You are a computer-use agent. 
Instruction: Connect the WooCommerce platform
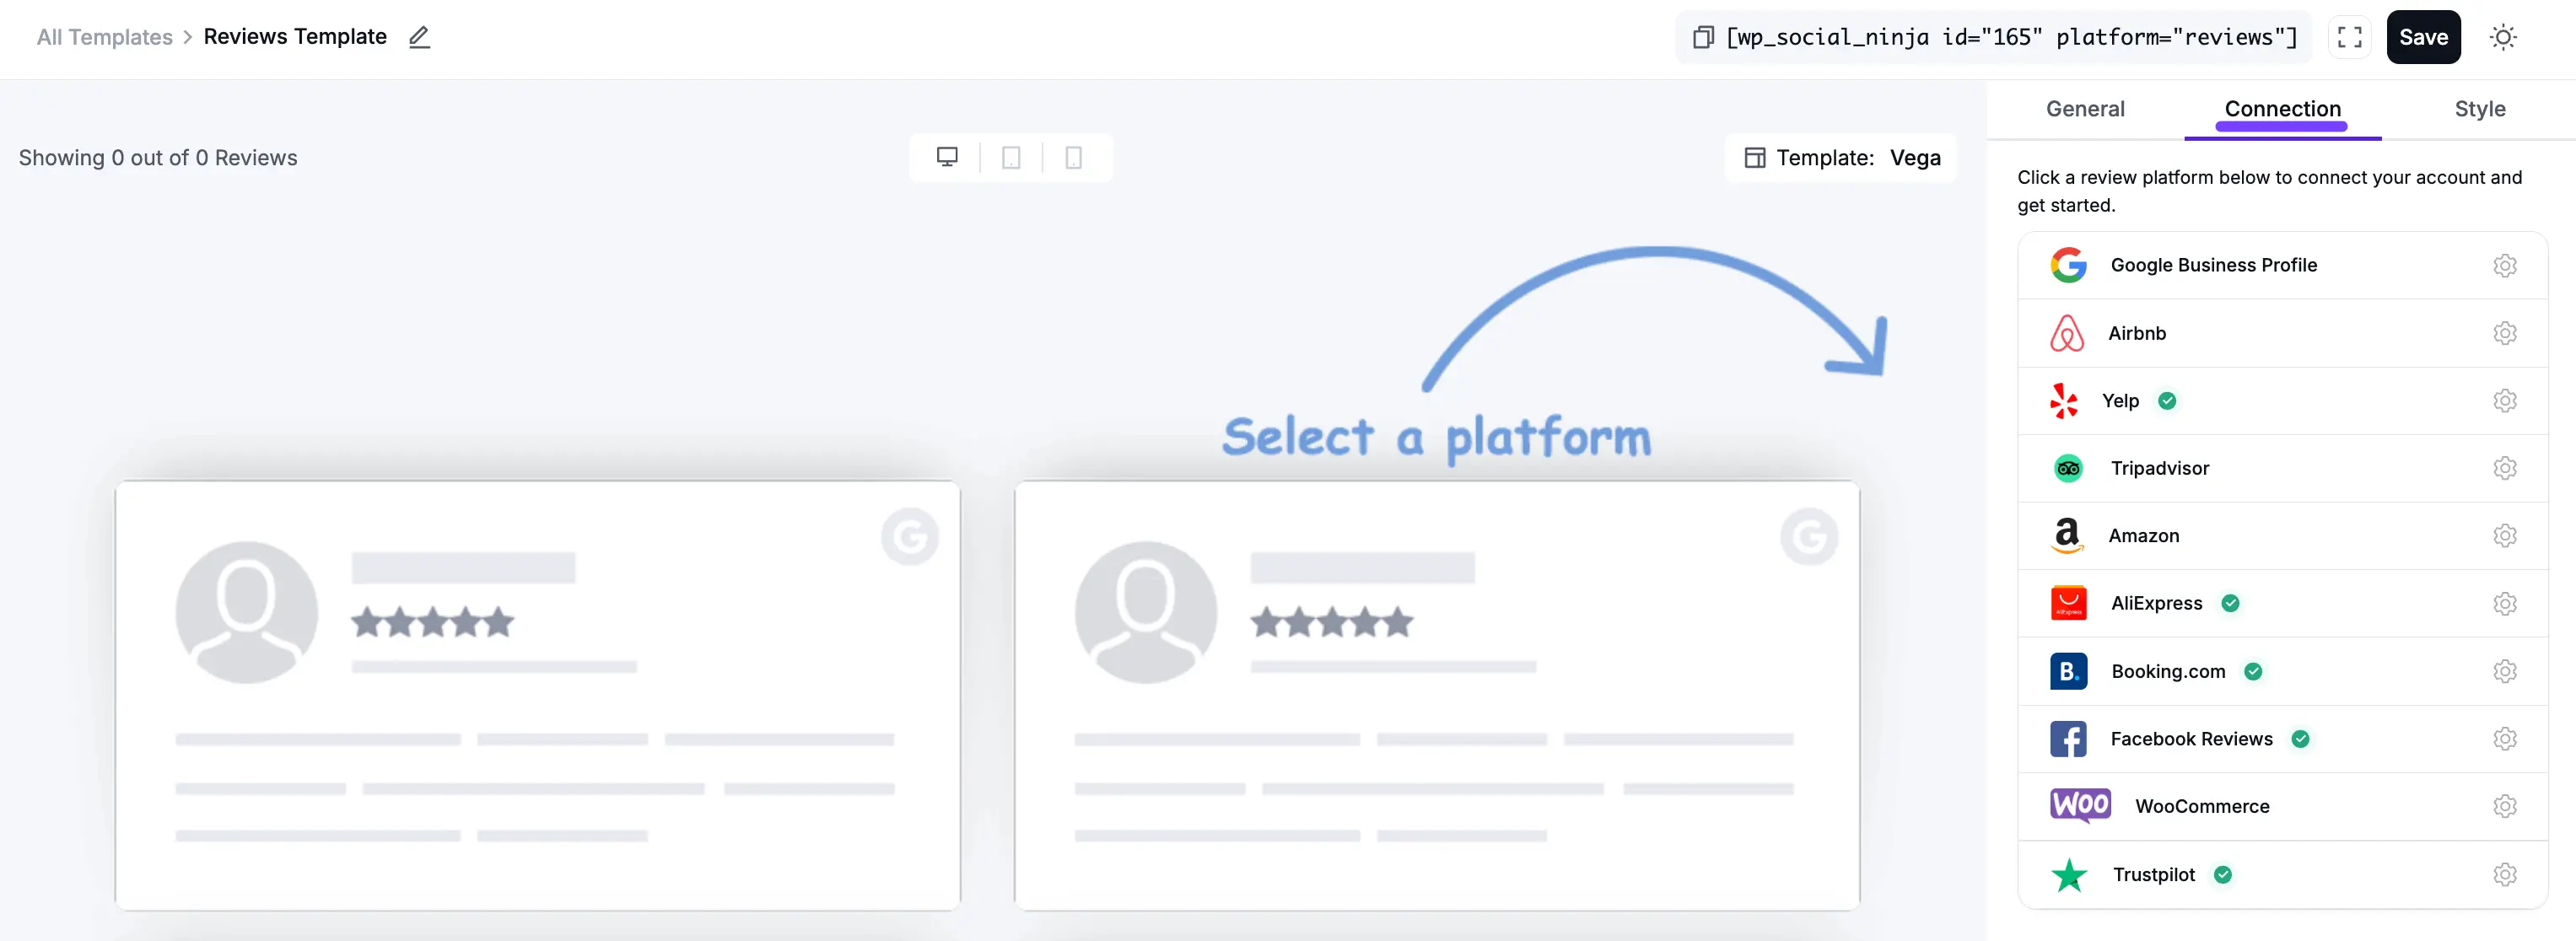coord(2202,805)
